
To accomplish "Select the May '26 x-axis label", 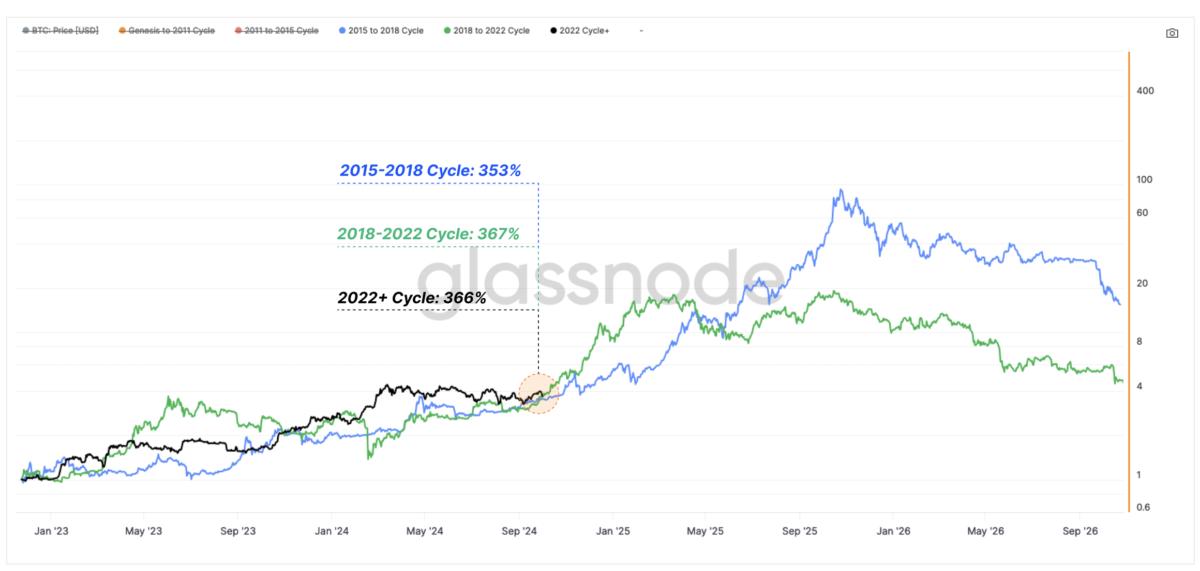I will pyautogui.click(x=986, y=531).
